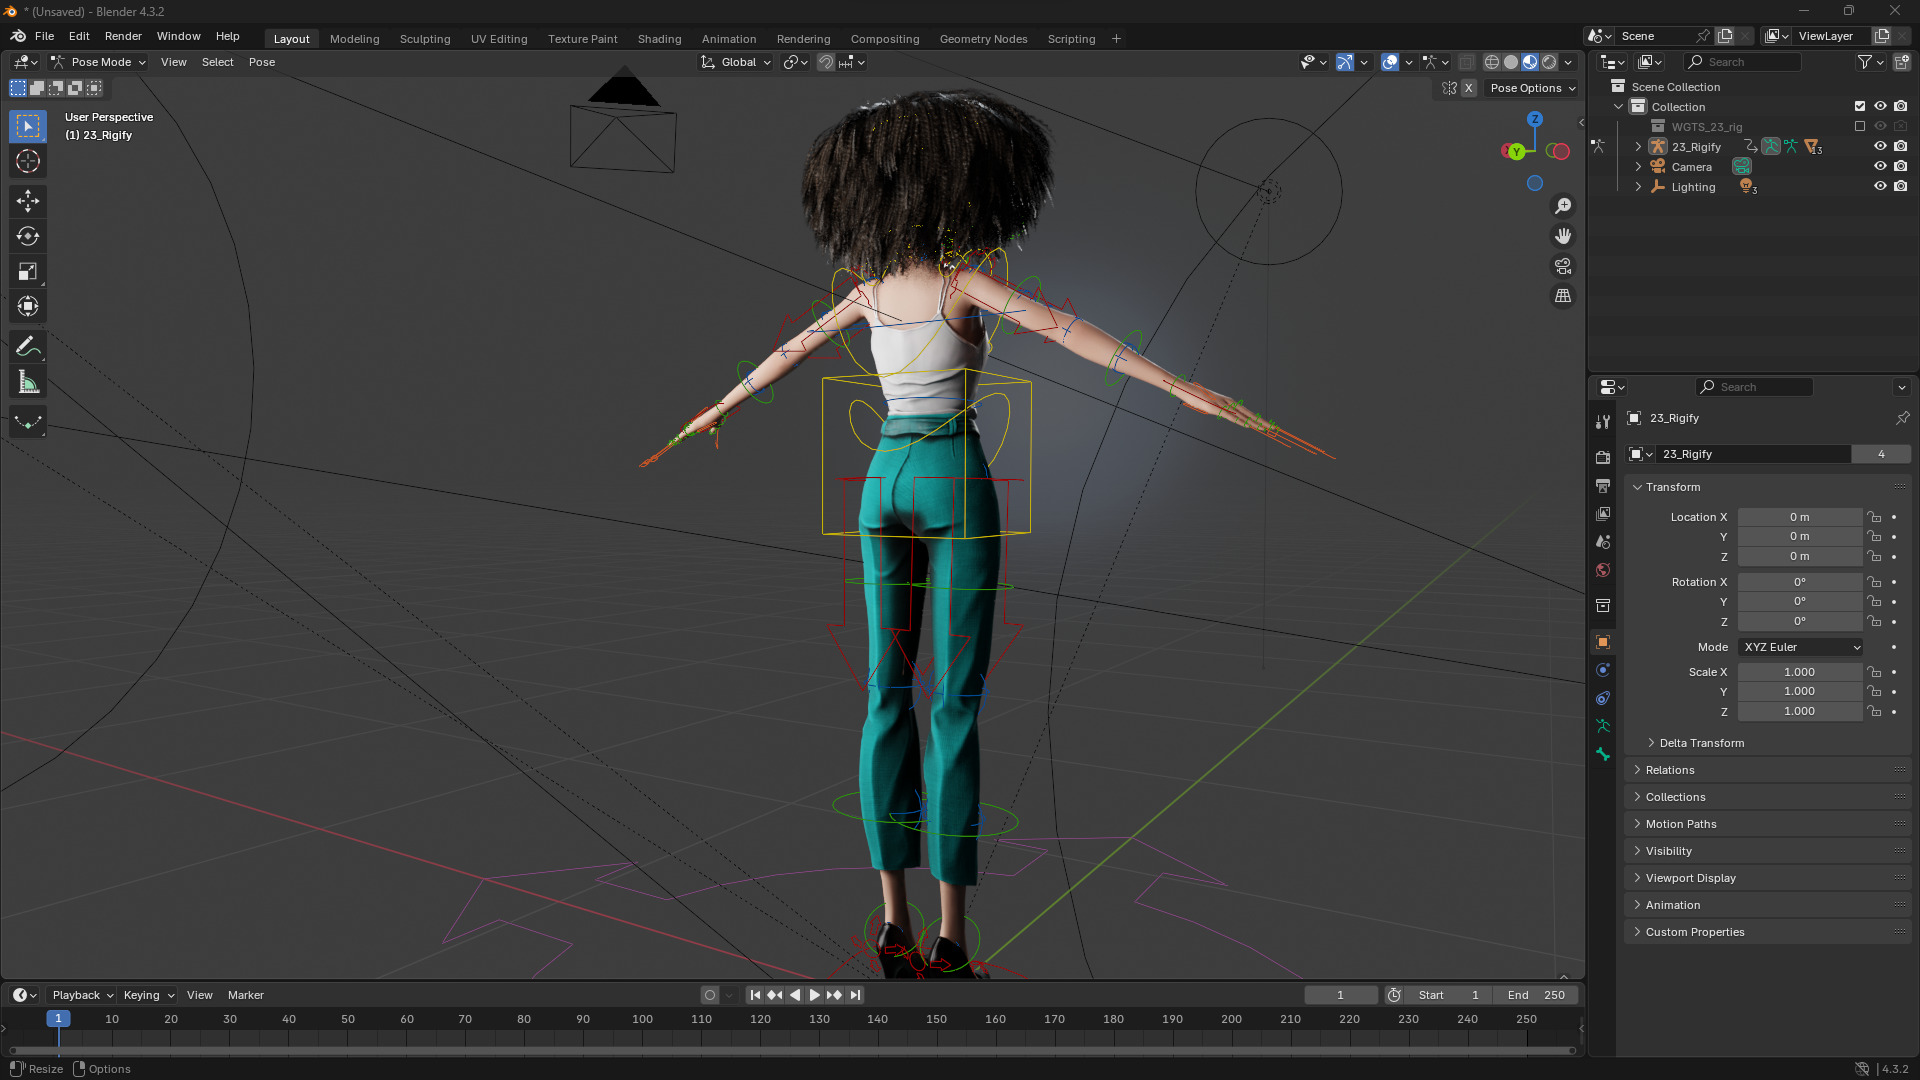Screen dimensions: 1920x1080
Task: Hide the Lighting collection eye icon
Action: 1880,187
